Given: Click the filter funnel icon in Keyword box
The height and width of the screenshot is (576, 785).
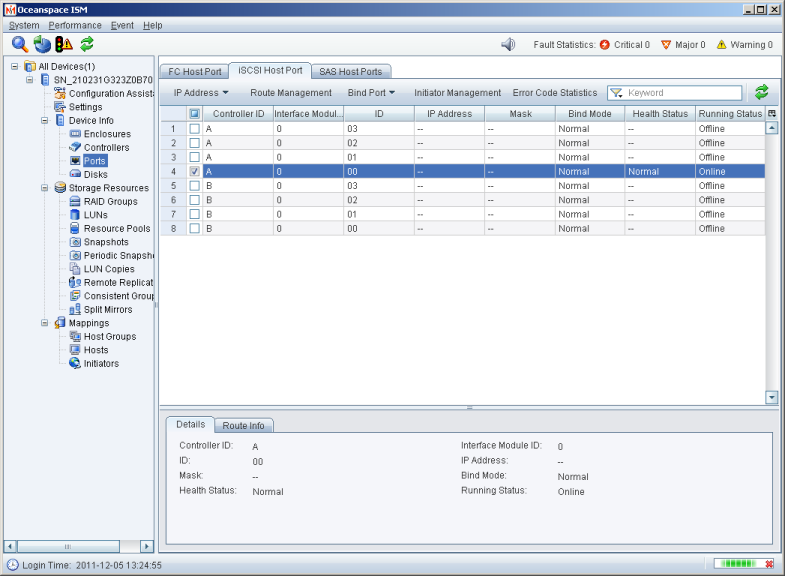Looking at the screenshot, I should click(616, 93).
